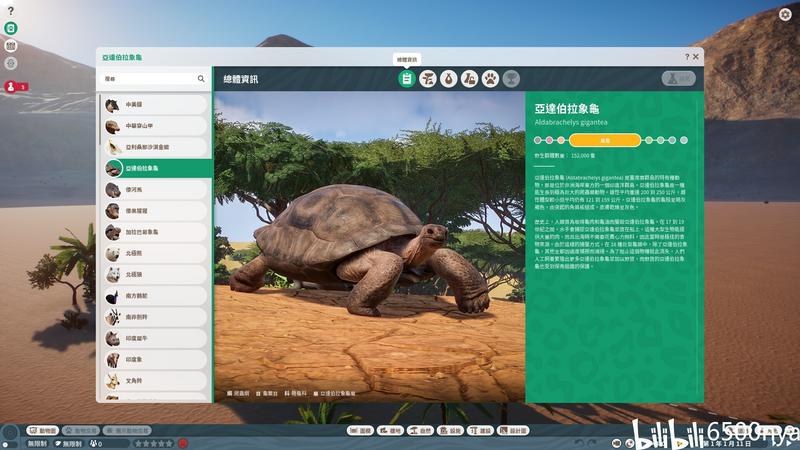Open the Zoopedia window help question mark
800x450 pixels.
tap(687, 57)
